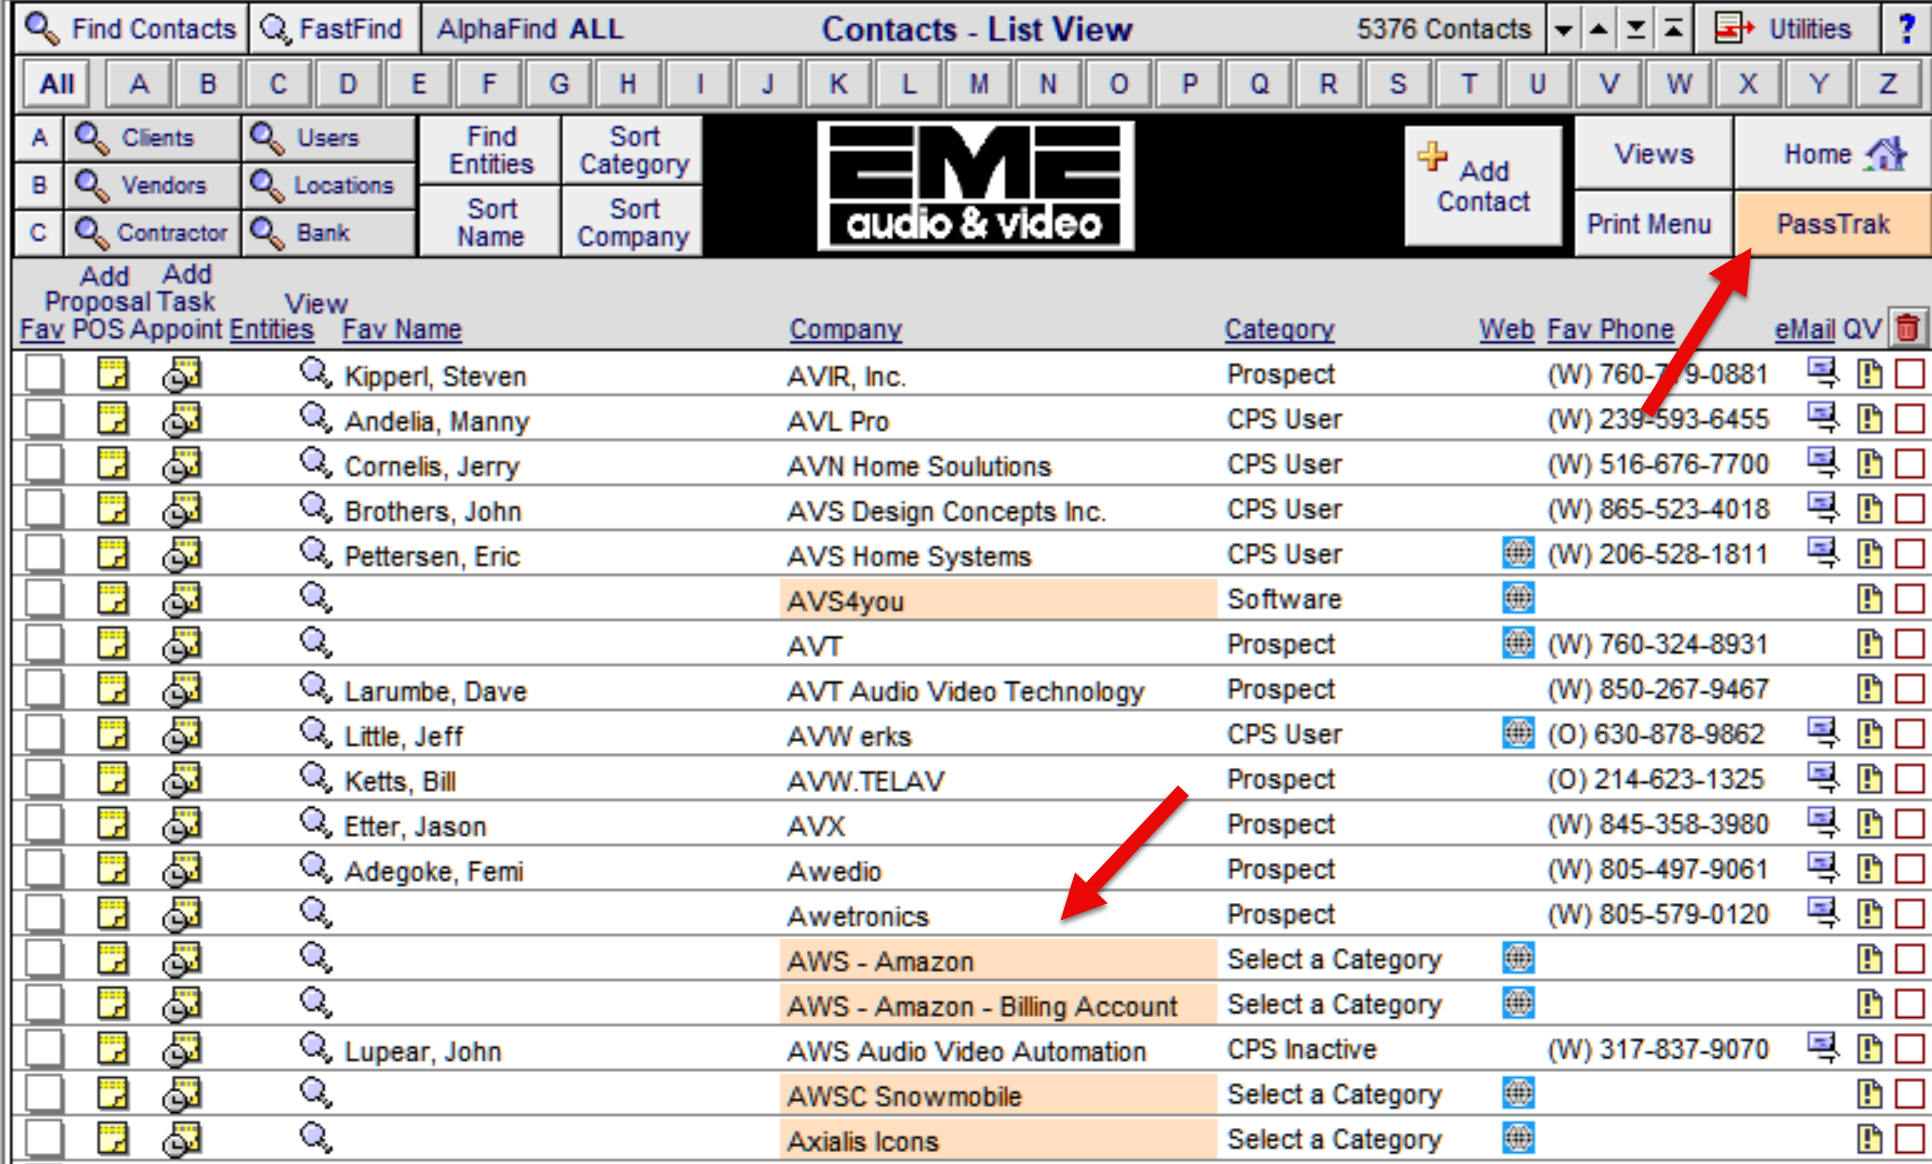
Task: Filter contacts by letter Z tab
Action: [1888, 84]
